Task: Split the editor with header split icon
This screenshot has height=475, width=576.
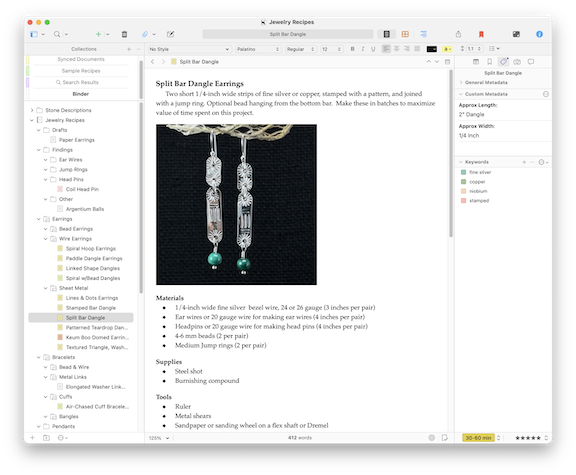Action: pos(447,62)
